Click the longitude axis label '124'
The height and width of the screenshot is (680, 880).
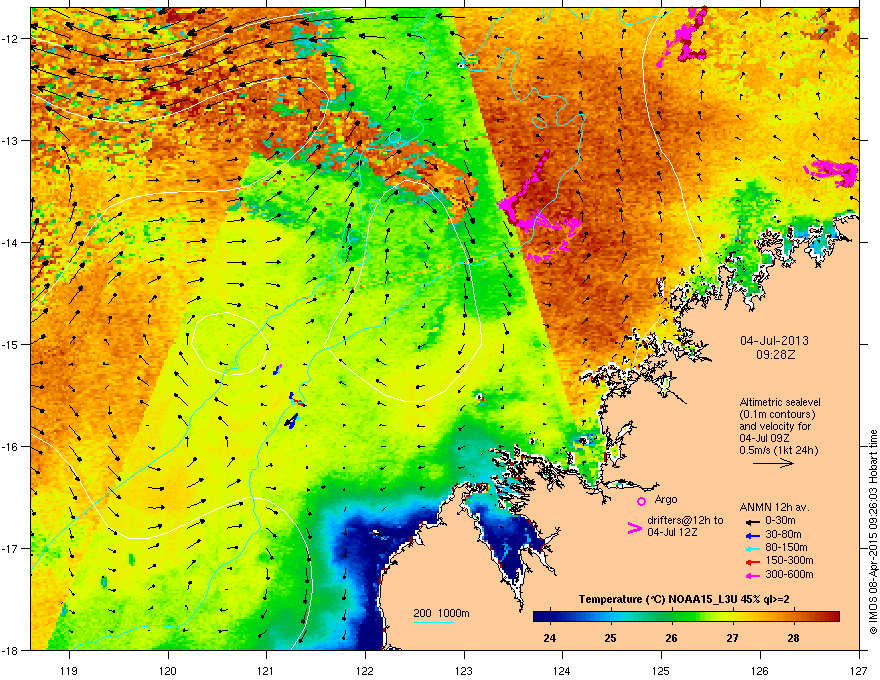click(562, 670)
